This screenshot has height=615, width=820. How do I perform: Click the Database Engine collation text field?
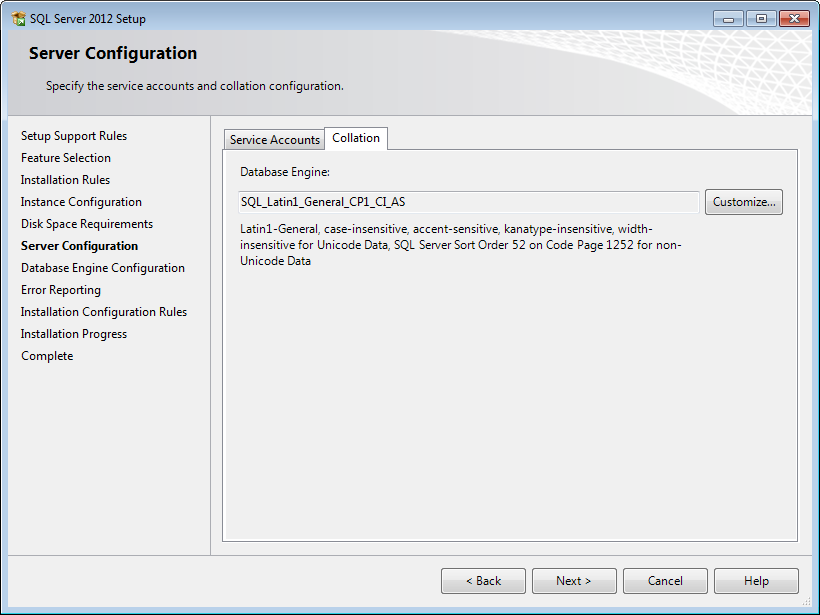468,202
